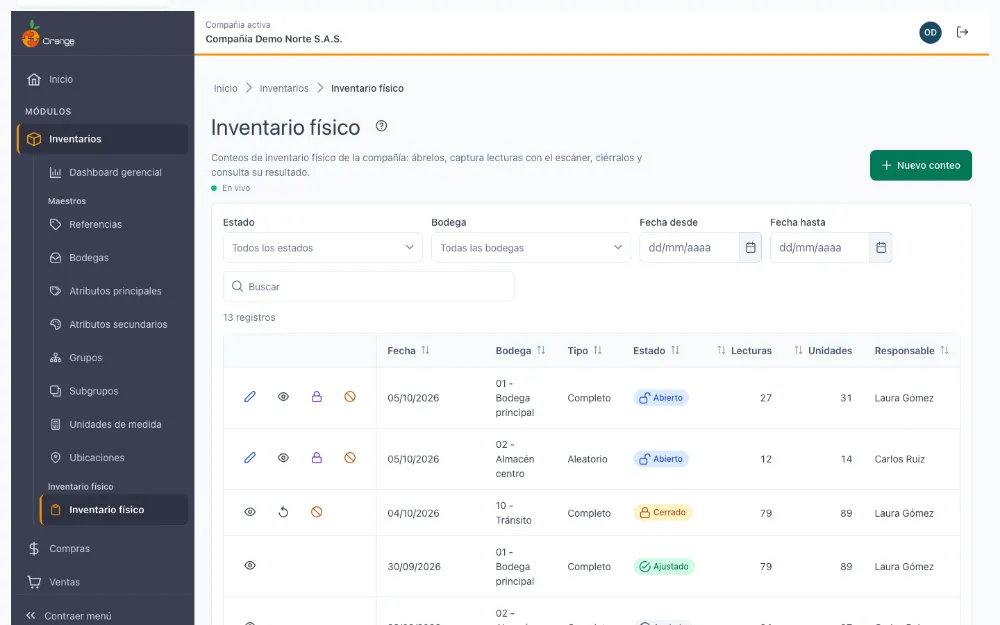Click the Buscar search field

tap(369, 286)
